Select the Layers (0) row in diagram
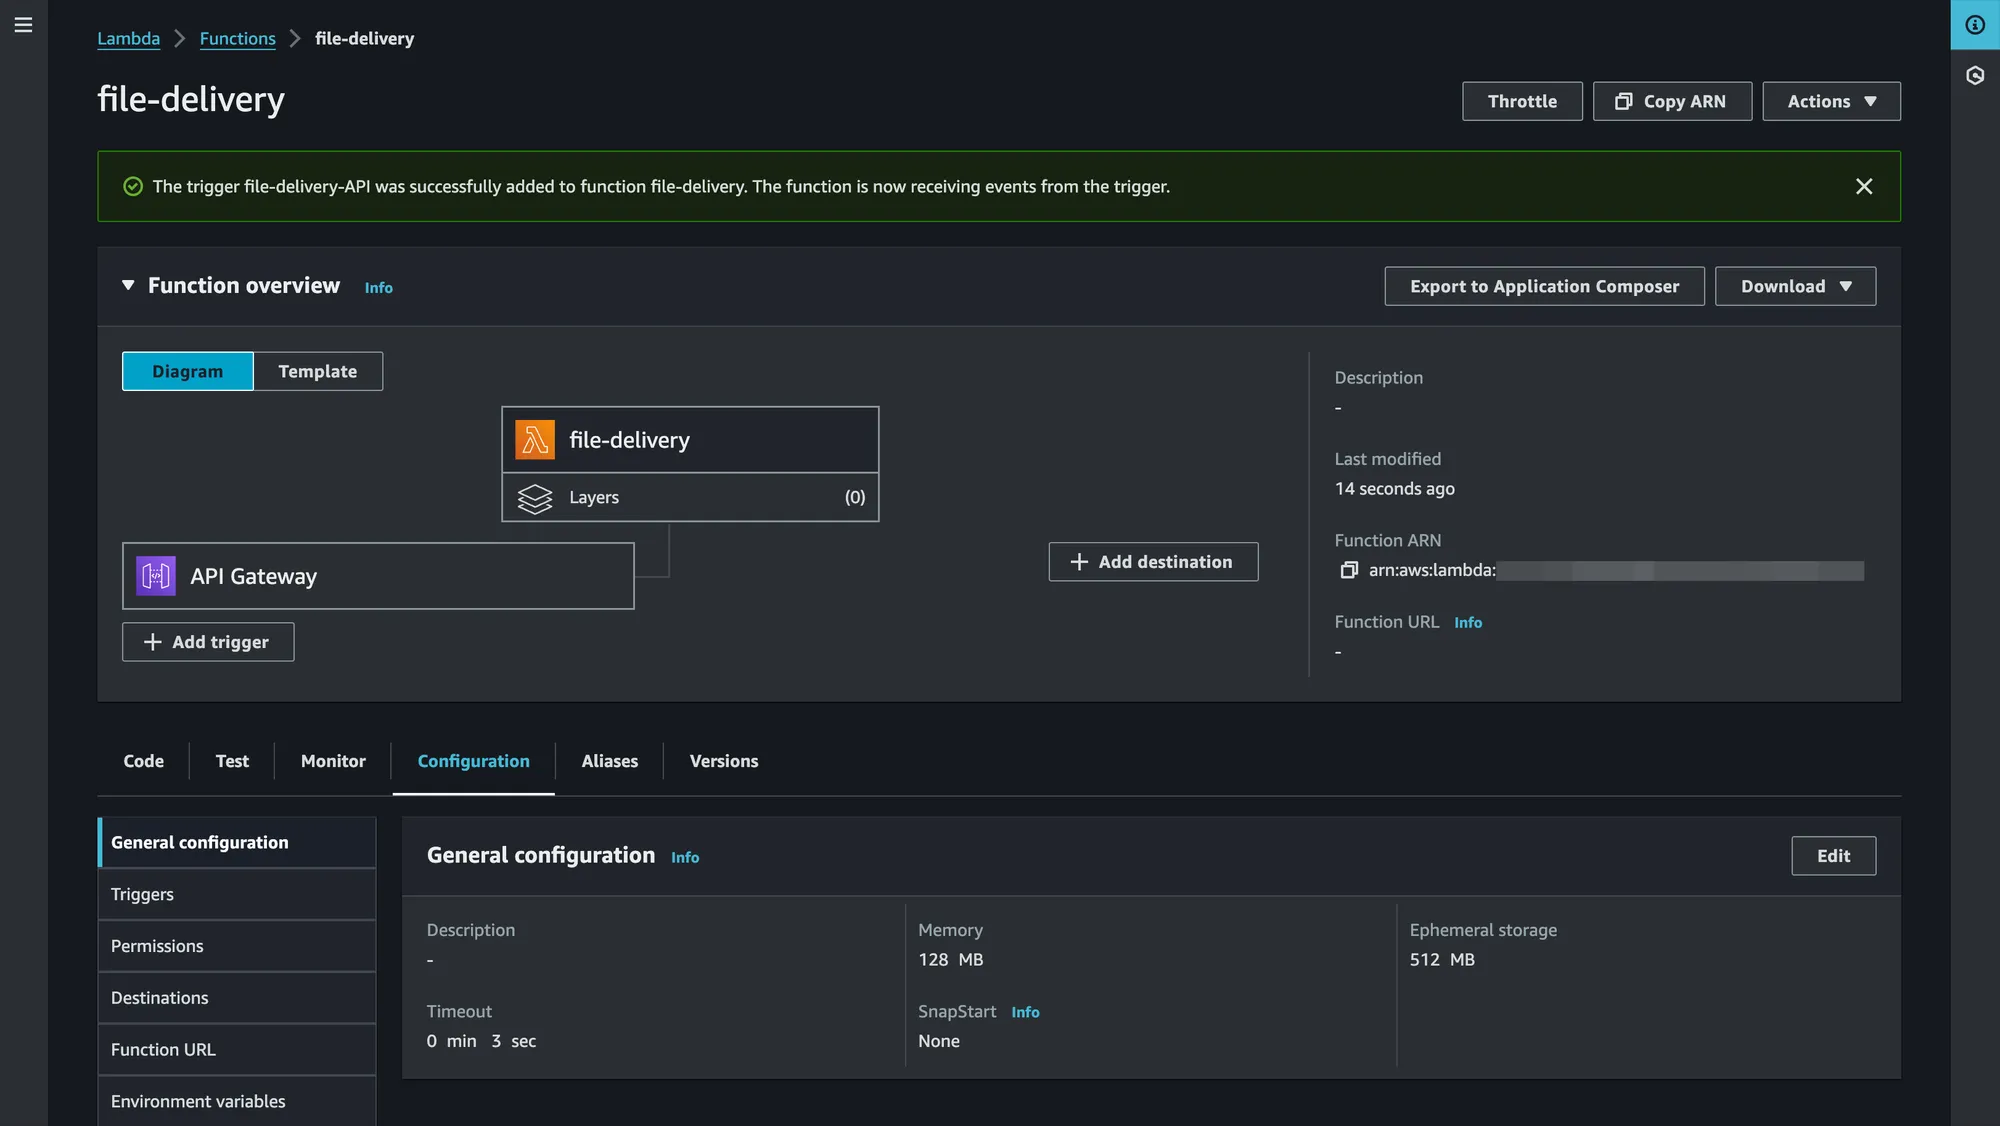Image resolution: width=2000 pixels, height=1126 pixels. coord(690,497)
